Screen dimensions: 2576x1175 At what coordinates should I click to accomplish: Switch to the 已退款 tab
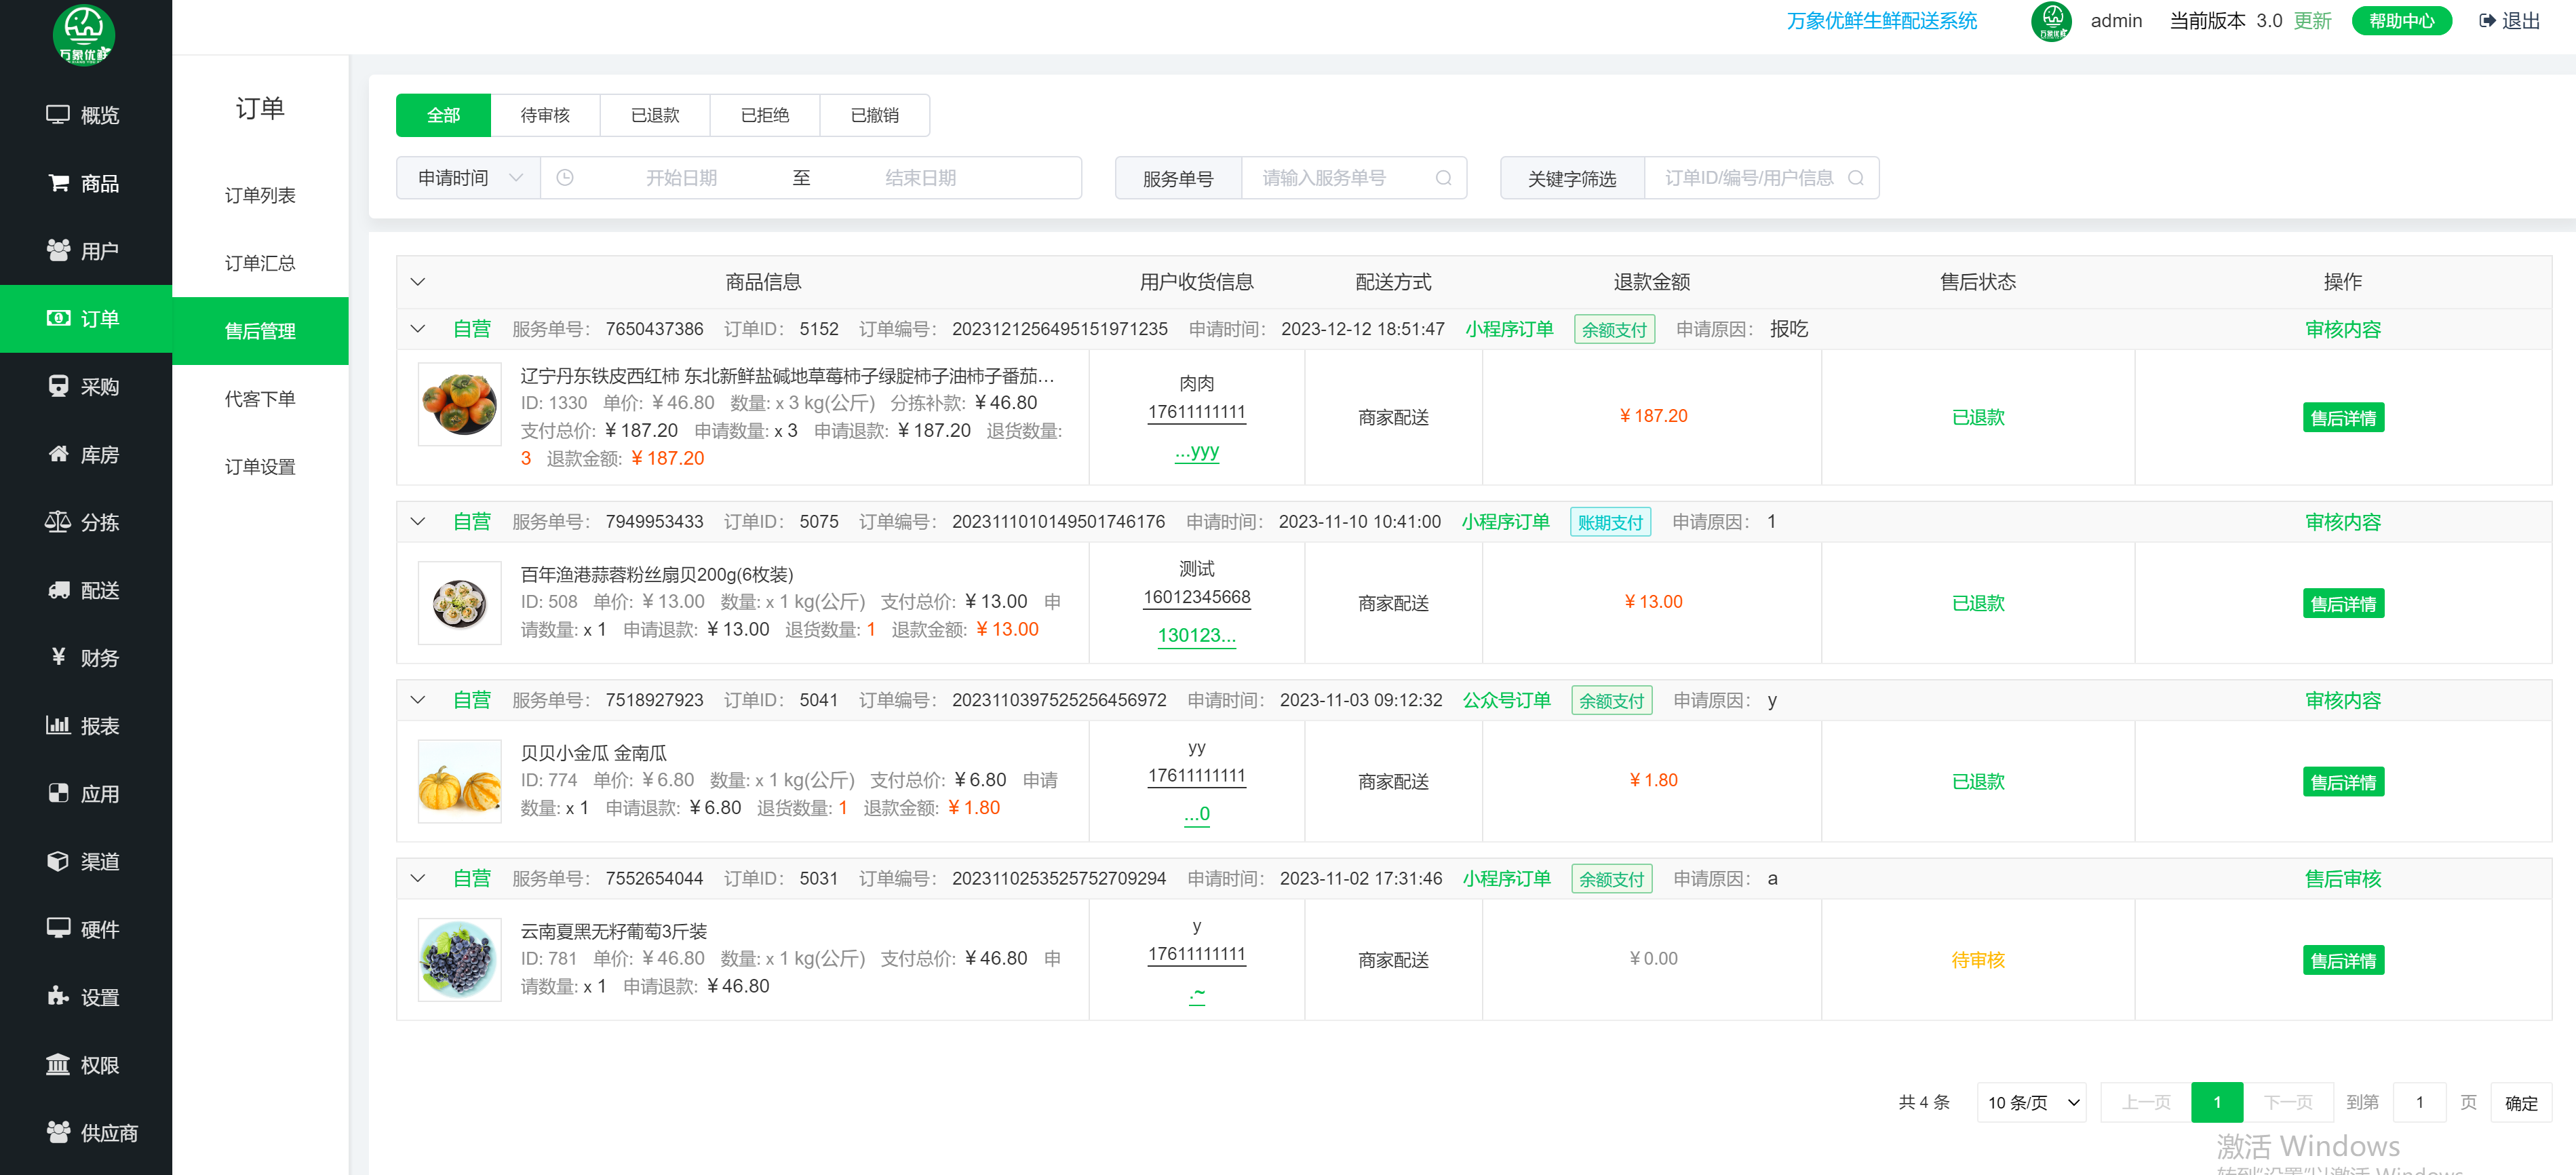pos(655,115)
